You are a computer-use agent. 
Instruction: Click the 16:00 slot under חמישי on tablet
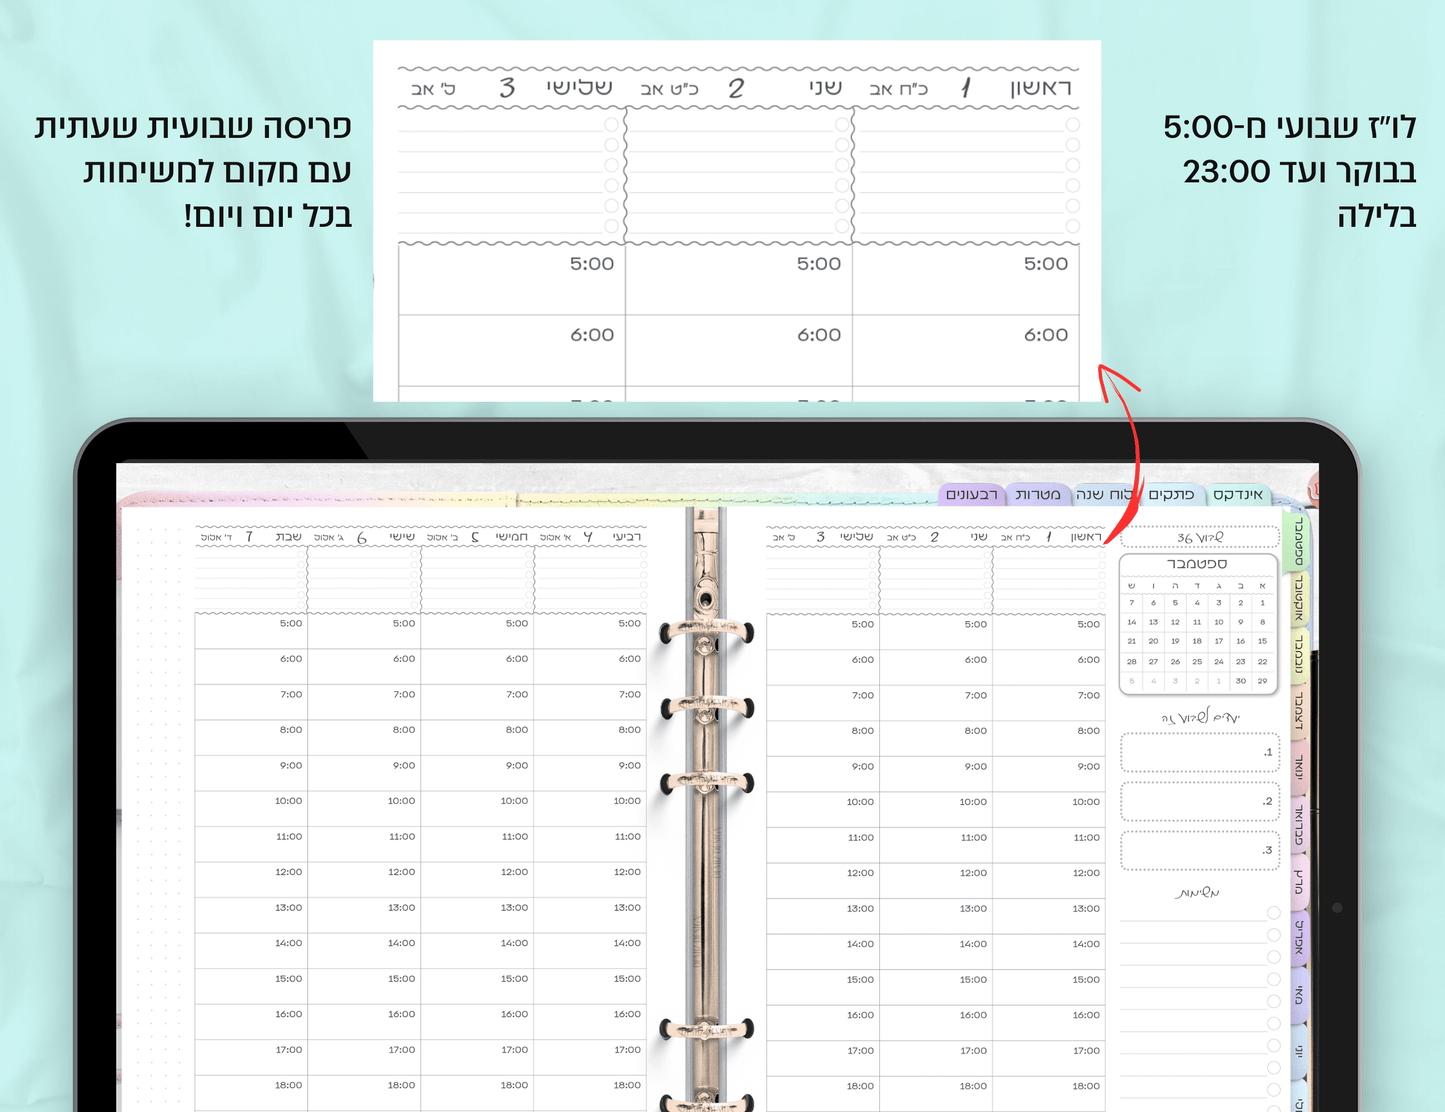[477, 1022]
